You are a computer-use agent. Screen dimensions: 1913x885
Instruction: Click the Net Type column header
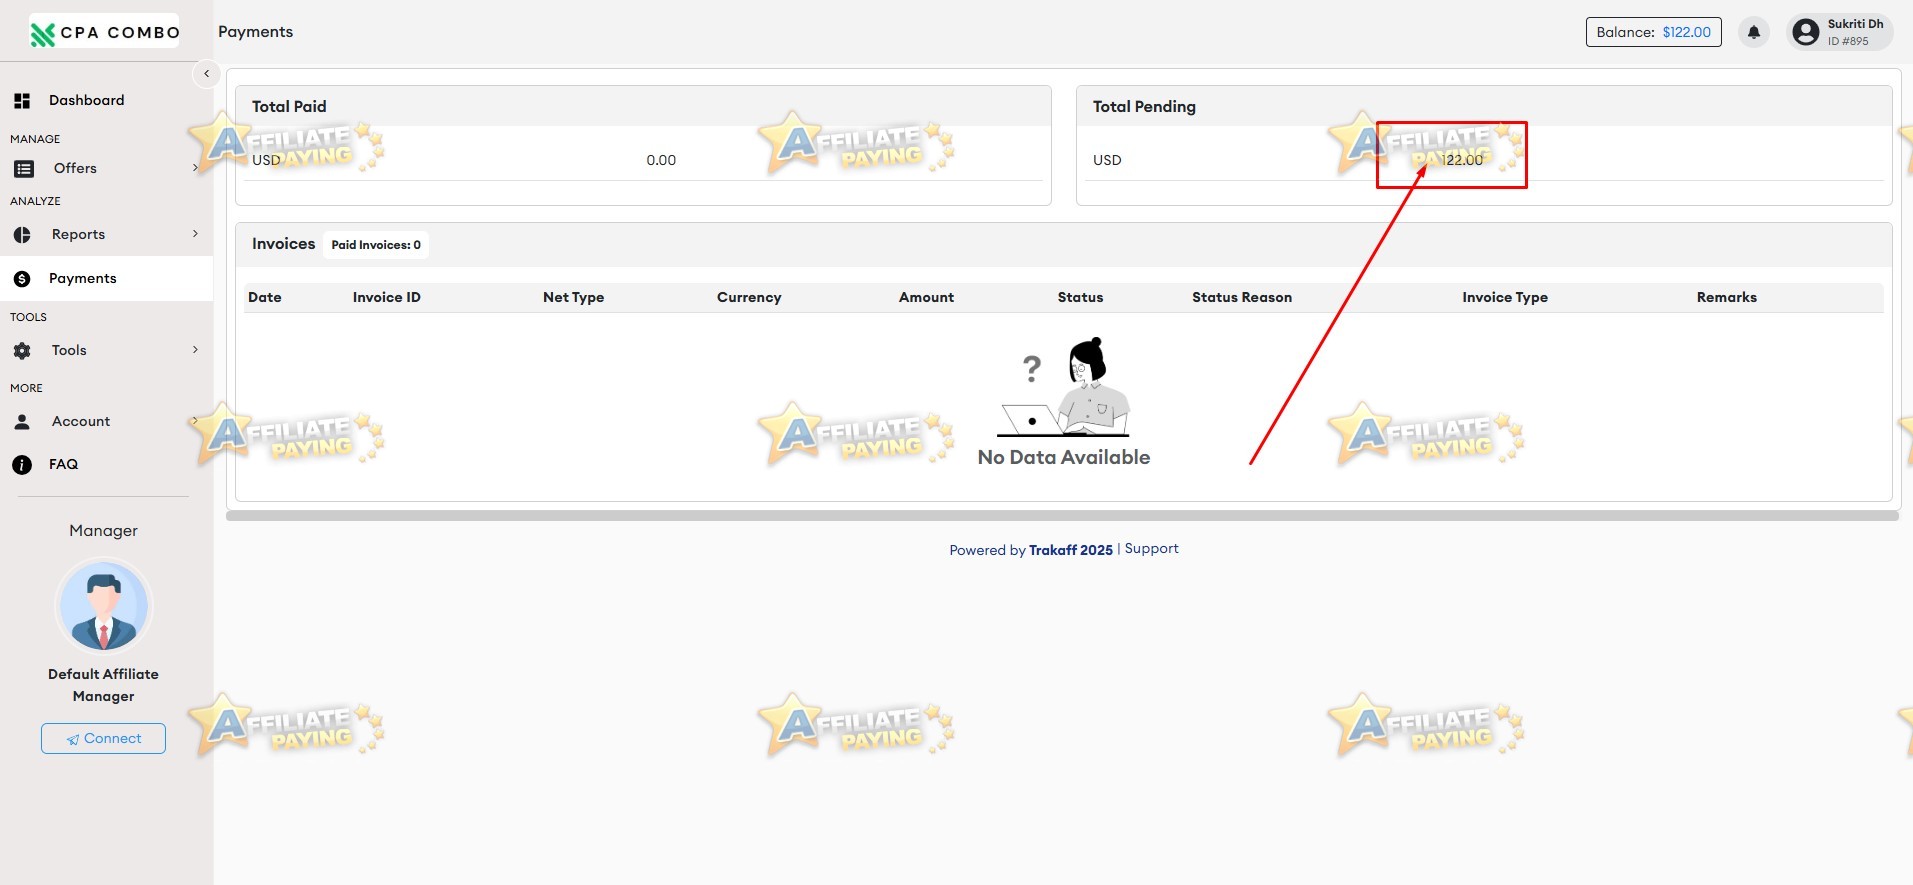573,297
